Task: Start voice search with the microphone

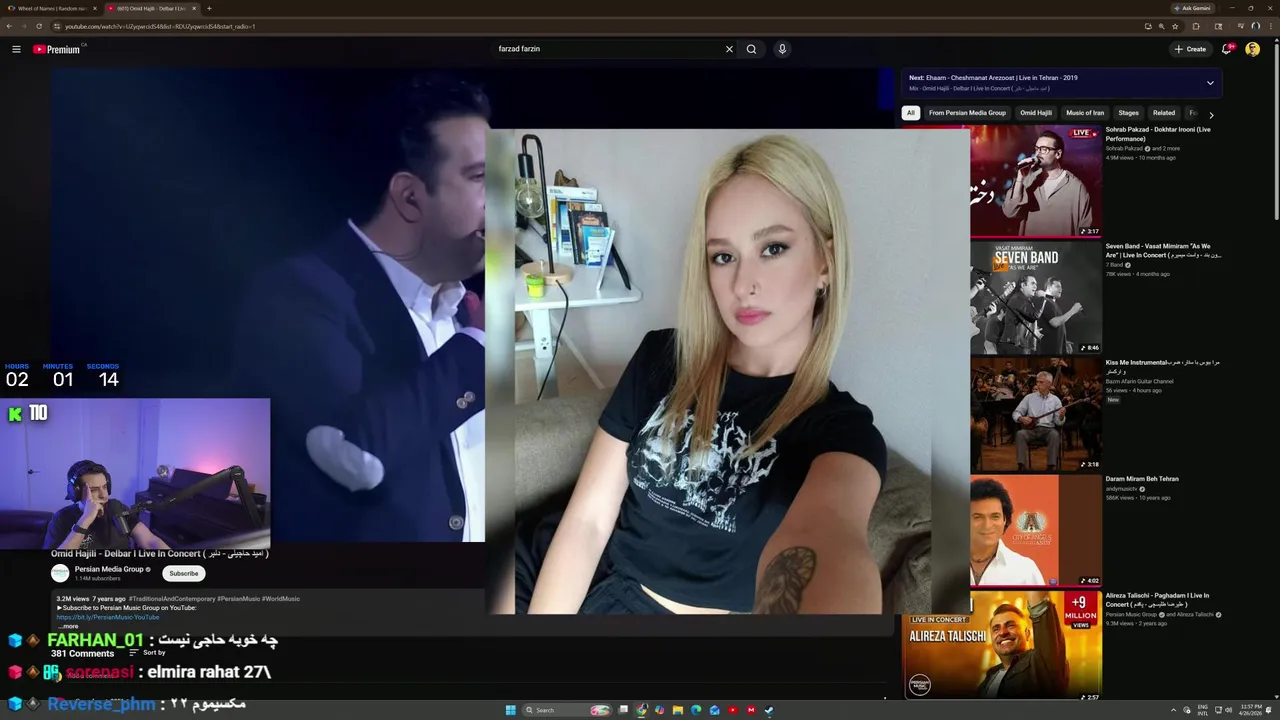Action: pos(782,49)
